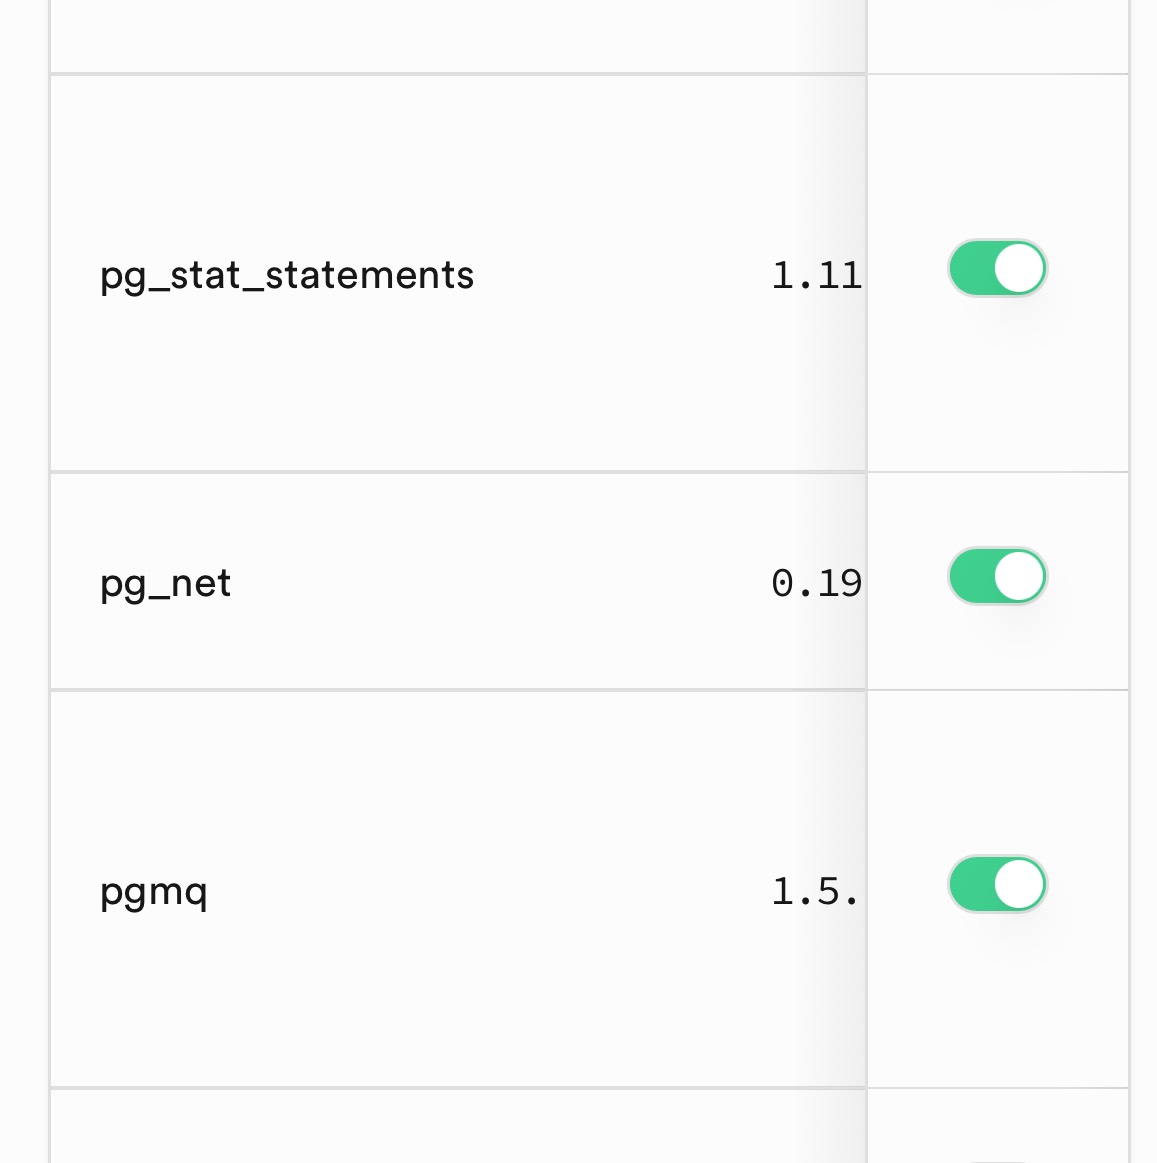Screen dimensions: 1157x1163
Task: Select the pg_stat_statements extension name
Action: pyautogui.click(x=287, y=275)
